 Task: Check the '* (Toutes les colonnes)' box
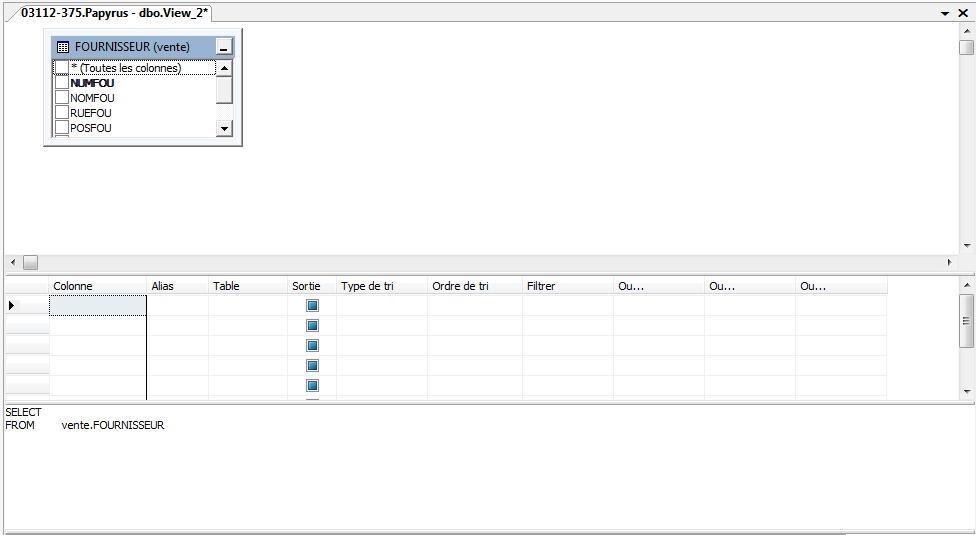tap(62, 68)
